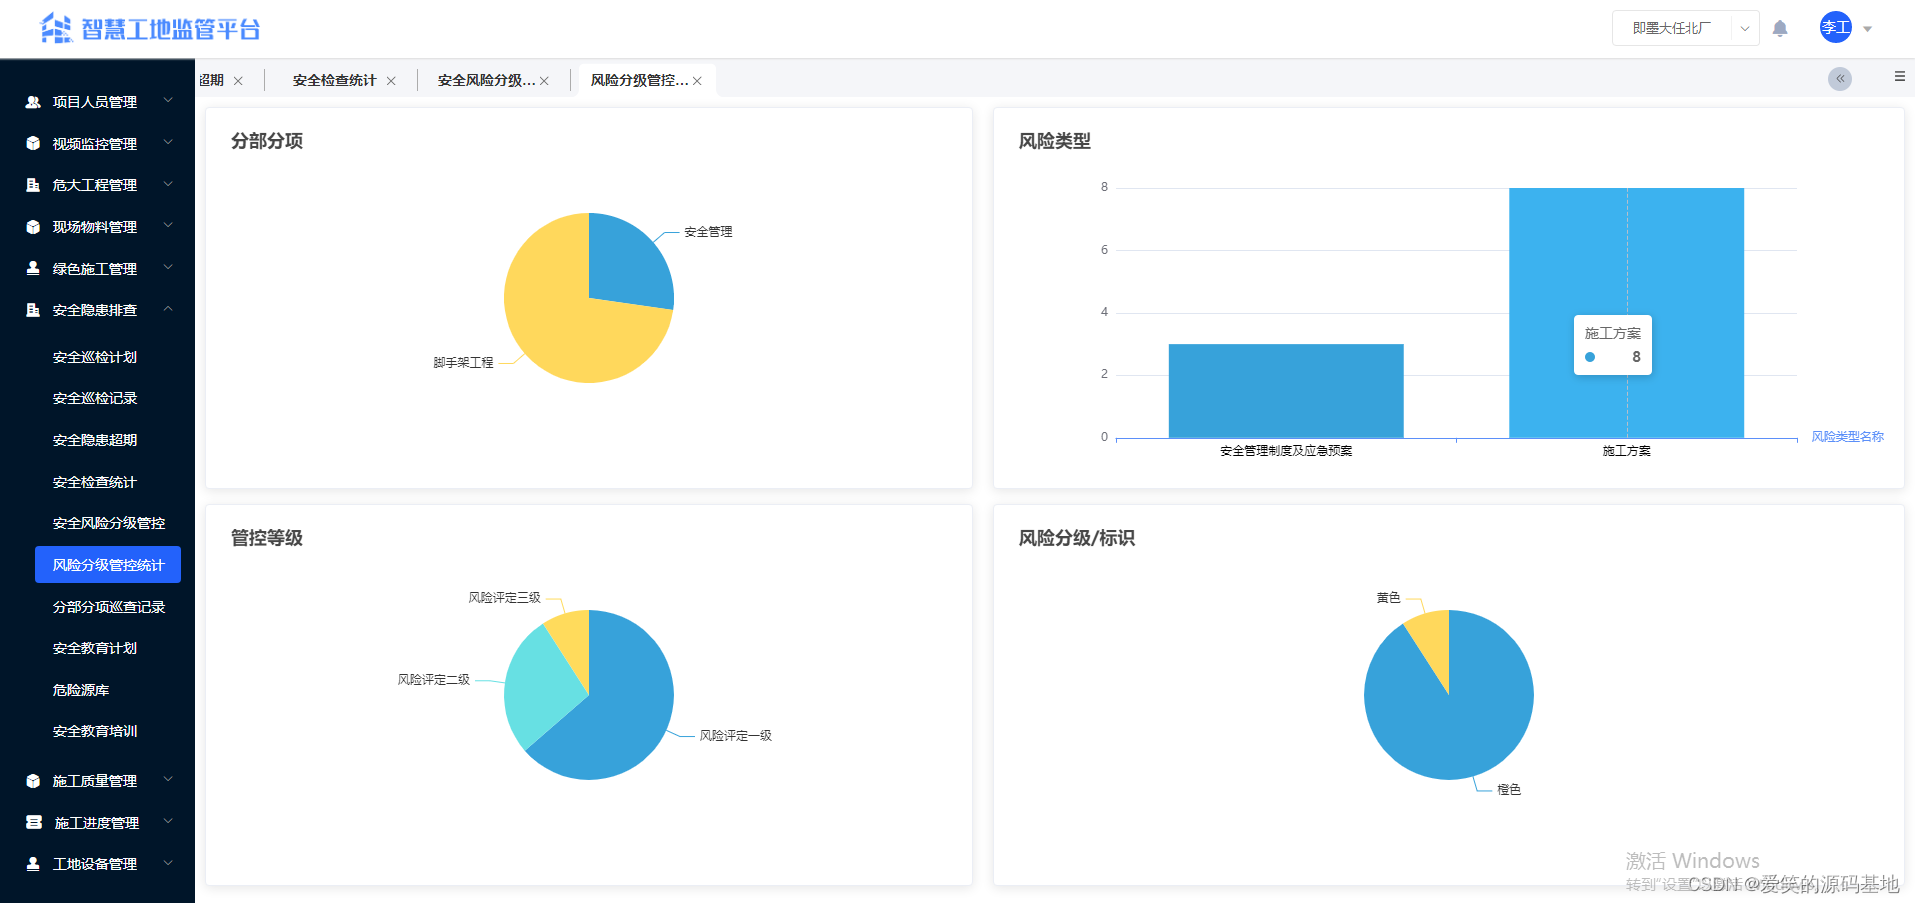This screenshot has height=903, width=1915.
Task: Open 安全教育计划 submenu item
Action: [x=95, y=648]
